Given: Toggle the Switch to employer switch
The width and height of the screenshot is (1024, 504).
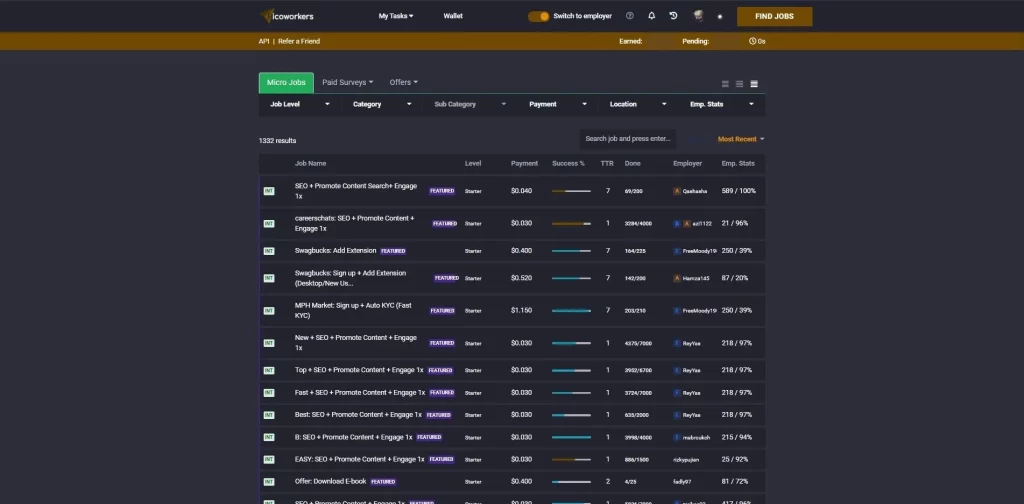Looking at the screenshot, I should point(539,16).
